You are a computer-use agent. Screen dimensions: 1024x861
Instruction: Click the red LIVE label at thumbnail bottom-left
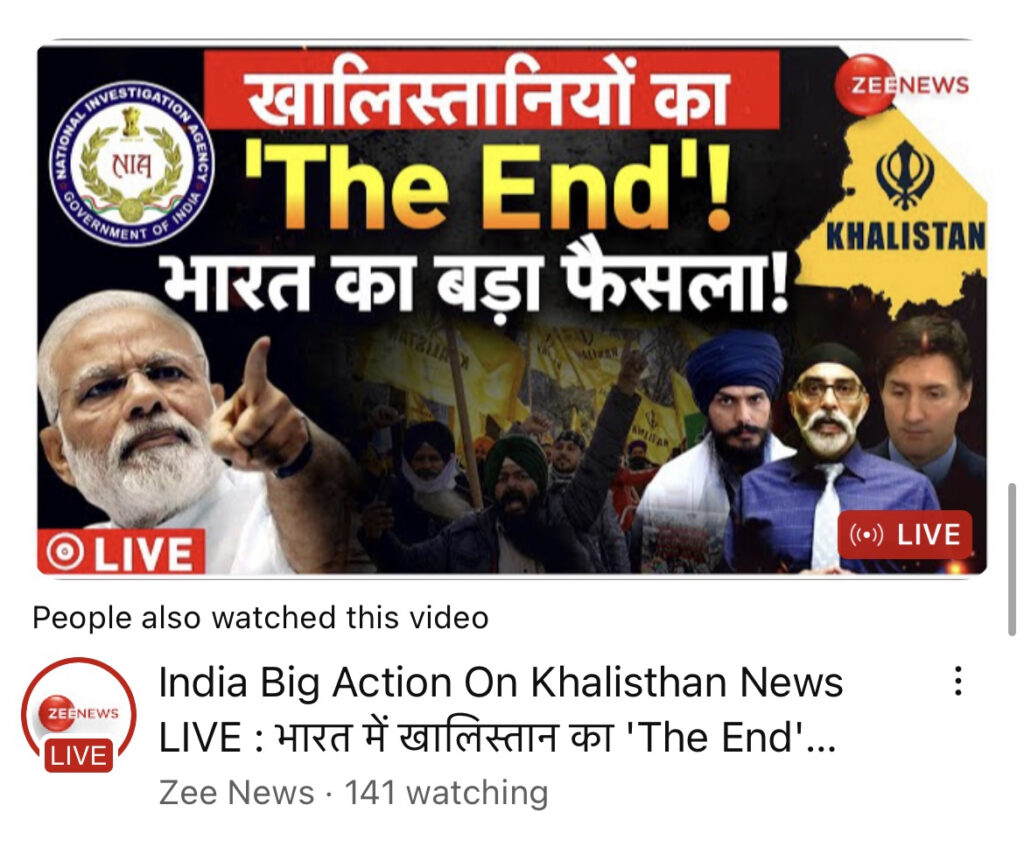pyautogui.click(x=121, y=553)
